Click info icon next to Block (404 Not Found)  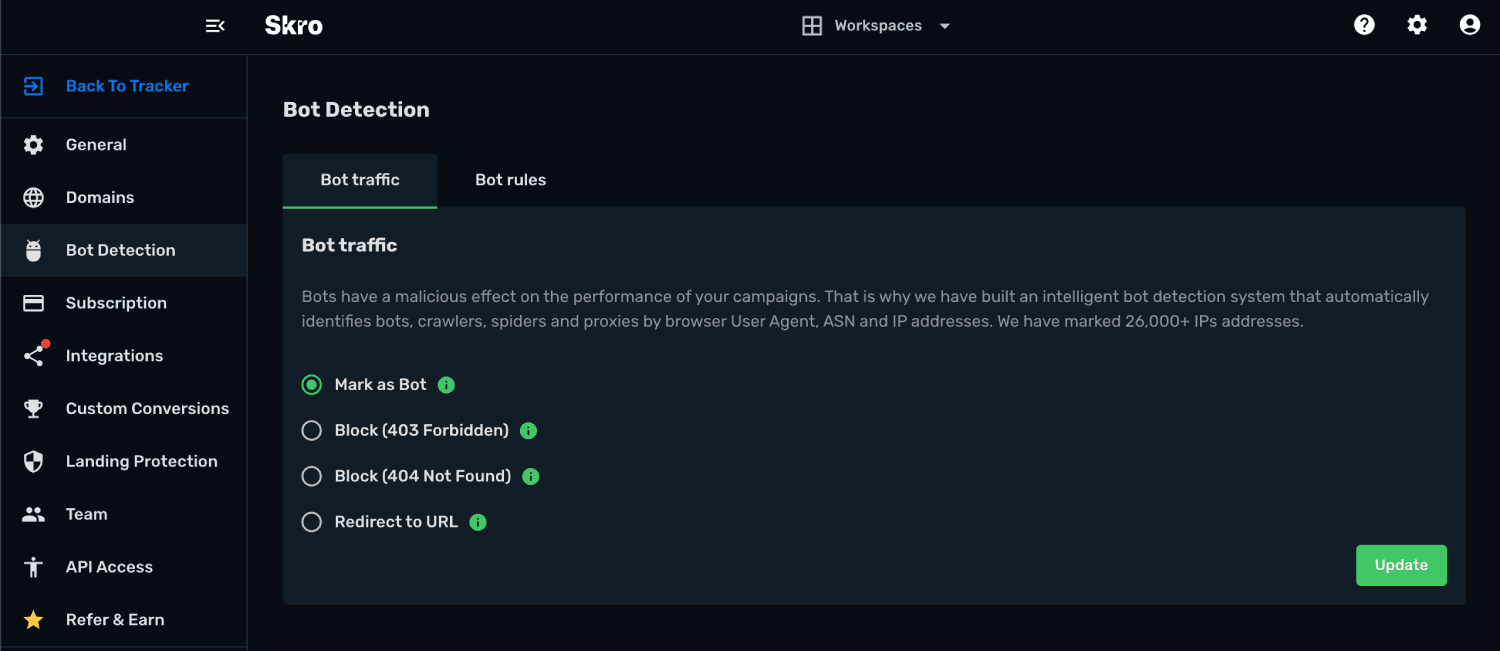[531, 477]
